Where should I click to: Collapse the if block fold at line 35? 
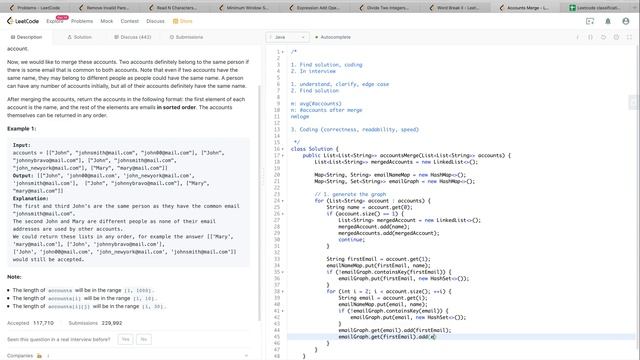pos(282,272)
